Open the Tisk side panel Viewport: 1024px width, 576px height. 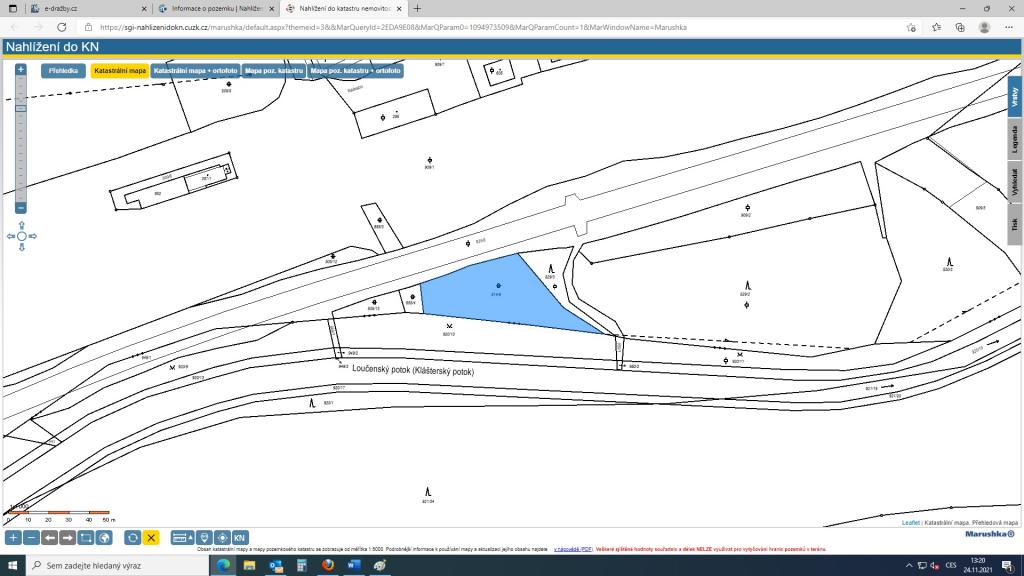[1014, 224]
